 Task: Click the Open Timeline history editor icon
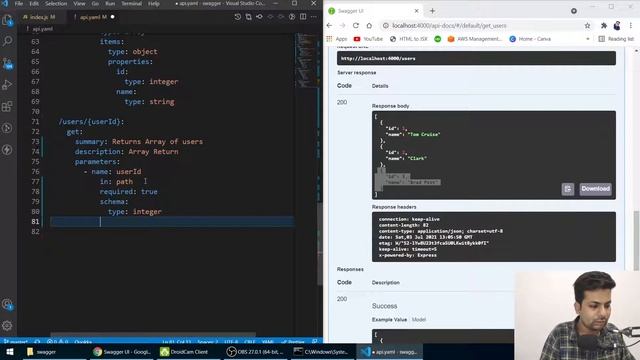click(x=238, y=17)
